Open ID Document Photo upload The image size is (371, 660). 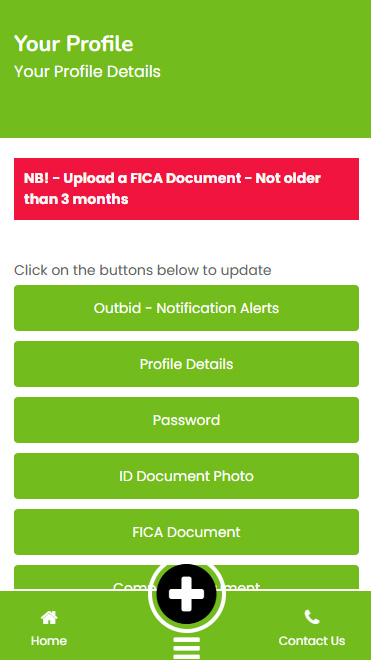click(x=186, y=476)
